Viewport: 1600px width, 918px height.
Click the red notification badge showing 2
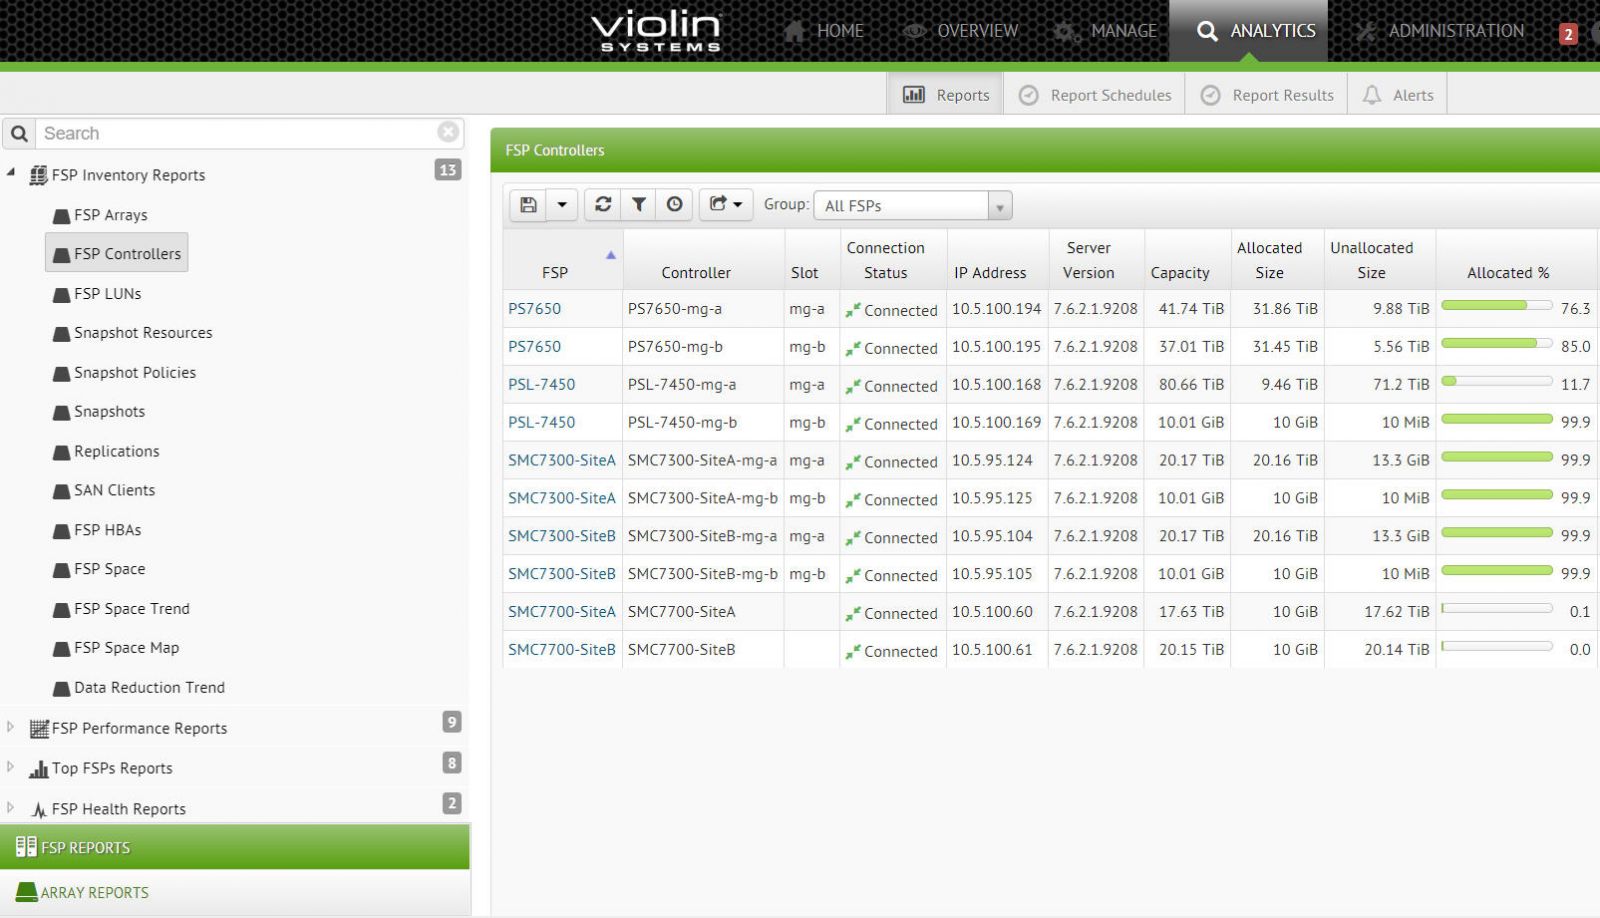pyautogui.click(x=1568, y=34)
